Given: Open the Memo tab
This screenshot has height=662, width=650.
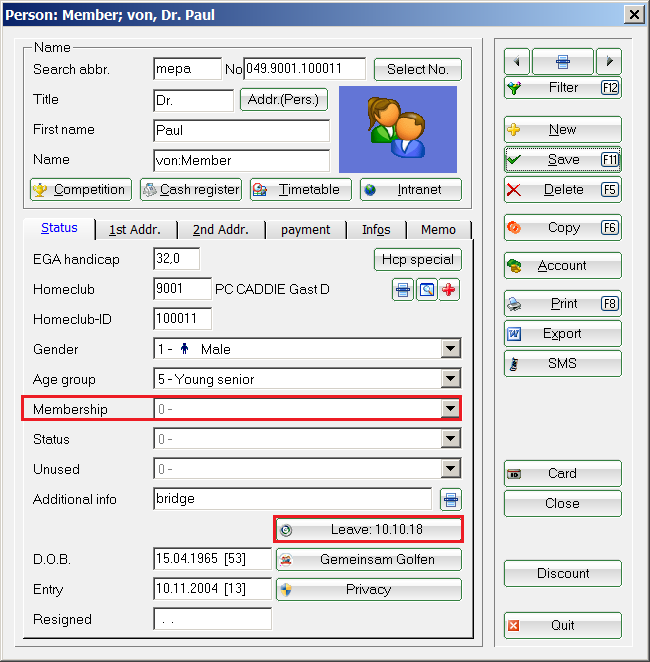Looking at the screenshot, I should coord(439,230).
